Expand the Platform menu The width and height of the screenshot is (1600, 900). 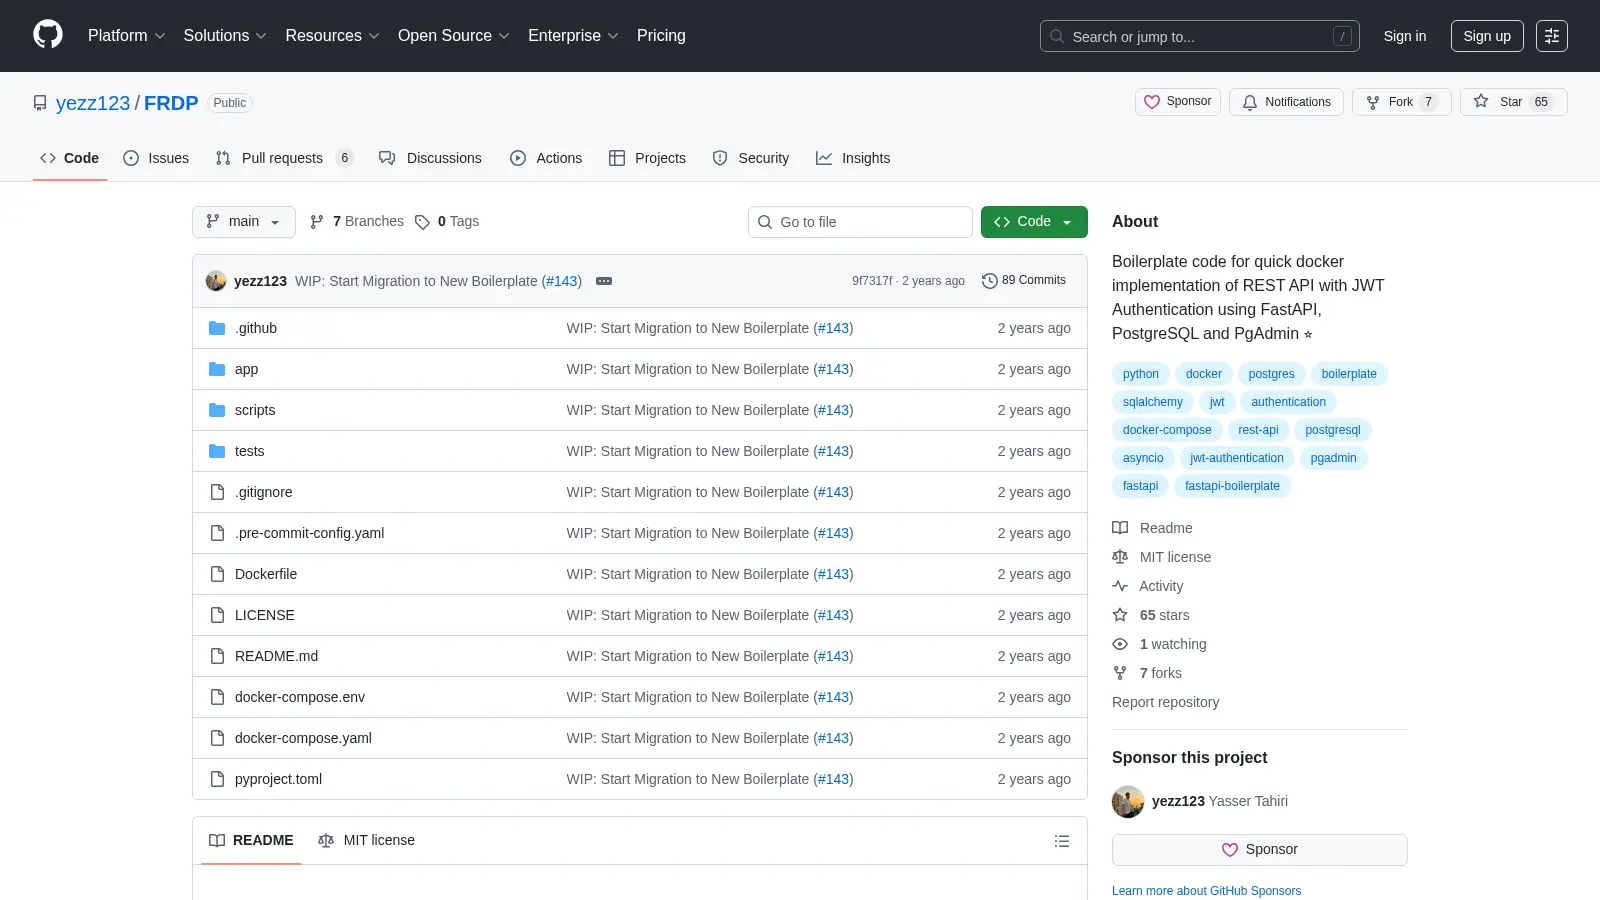click(x=127, y=36)
